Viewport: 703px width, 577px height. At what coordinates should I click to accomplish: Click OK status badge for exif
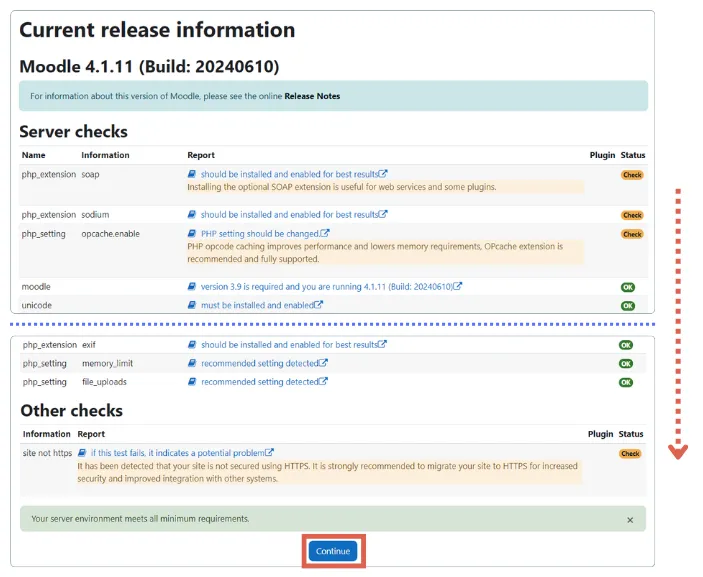626,345
